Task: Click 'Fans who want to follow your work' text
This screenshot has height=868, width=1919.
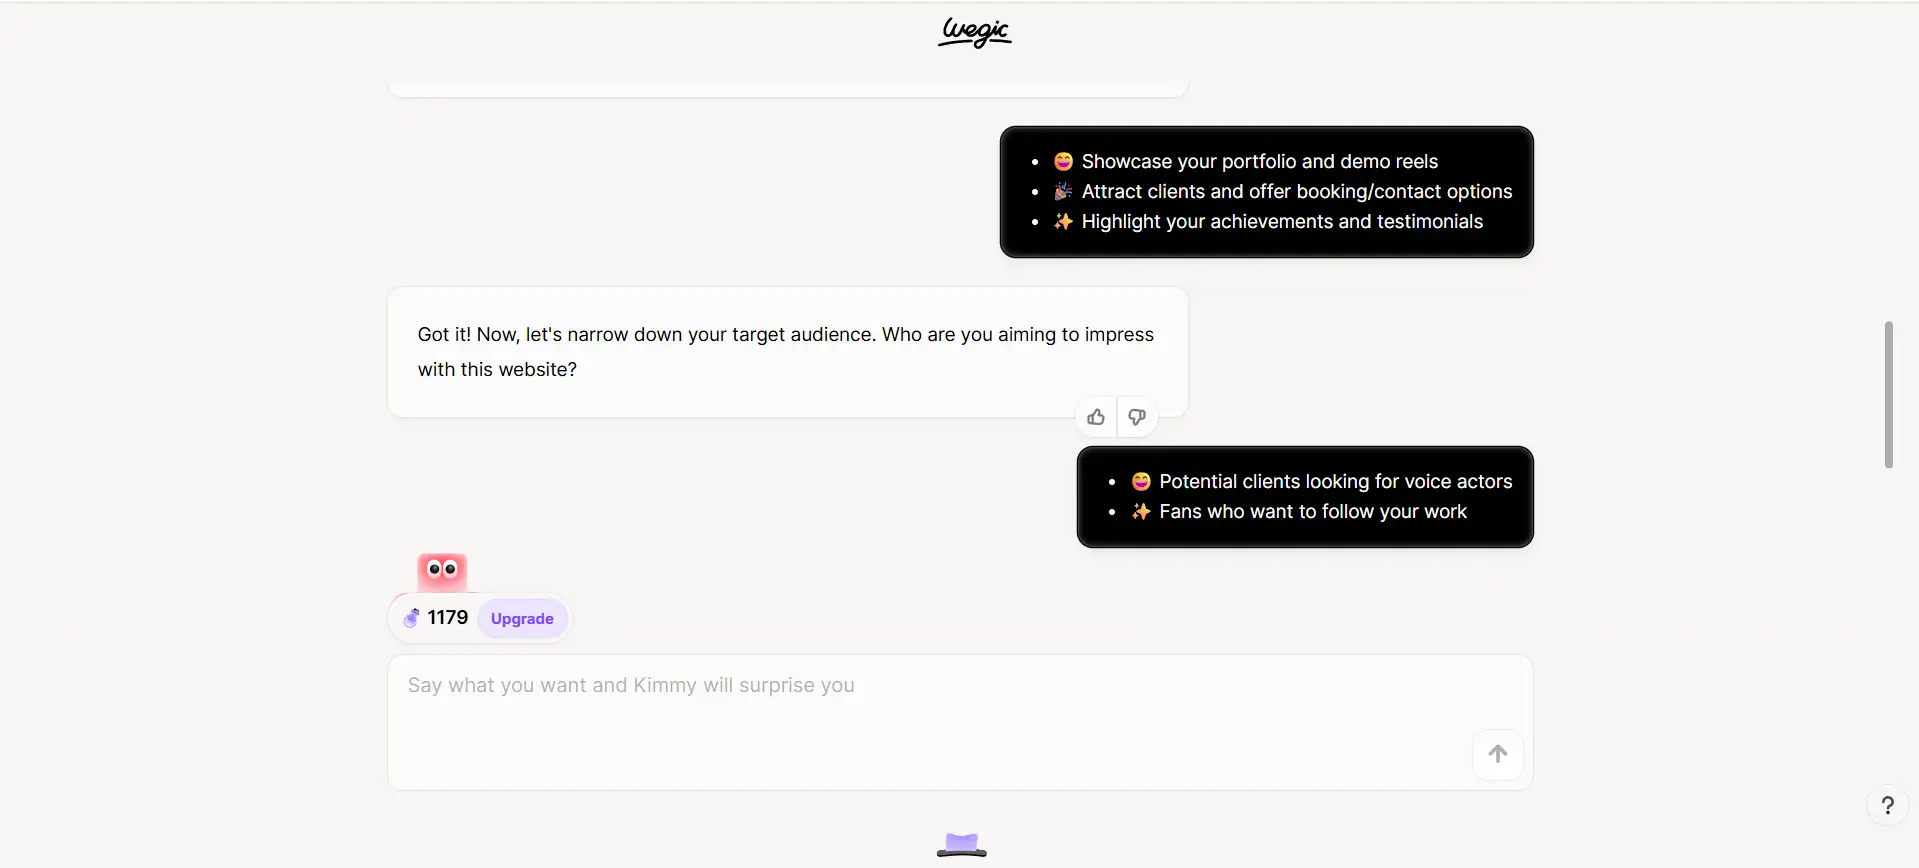Action: 1312,511
